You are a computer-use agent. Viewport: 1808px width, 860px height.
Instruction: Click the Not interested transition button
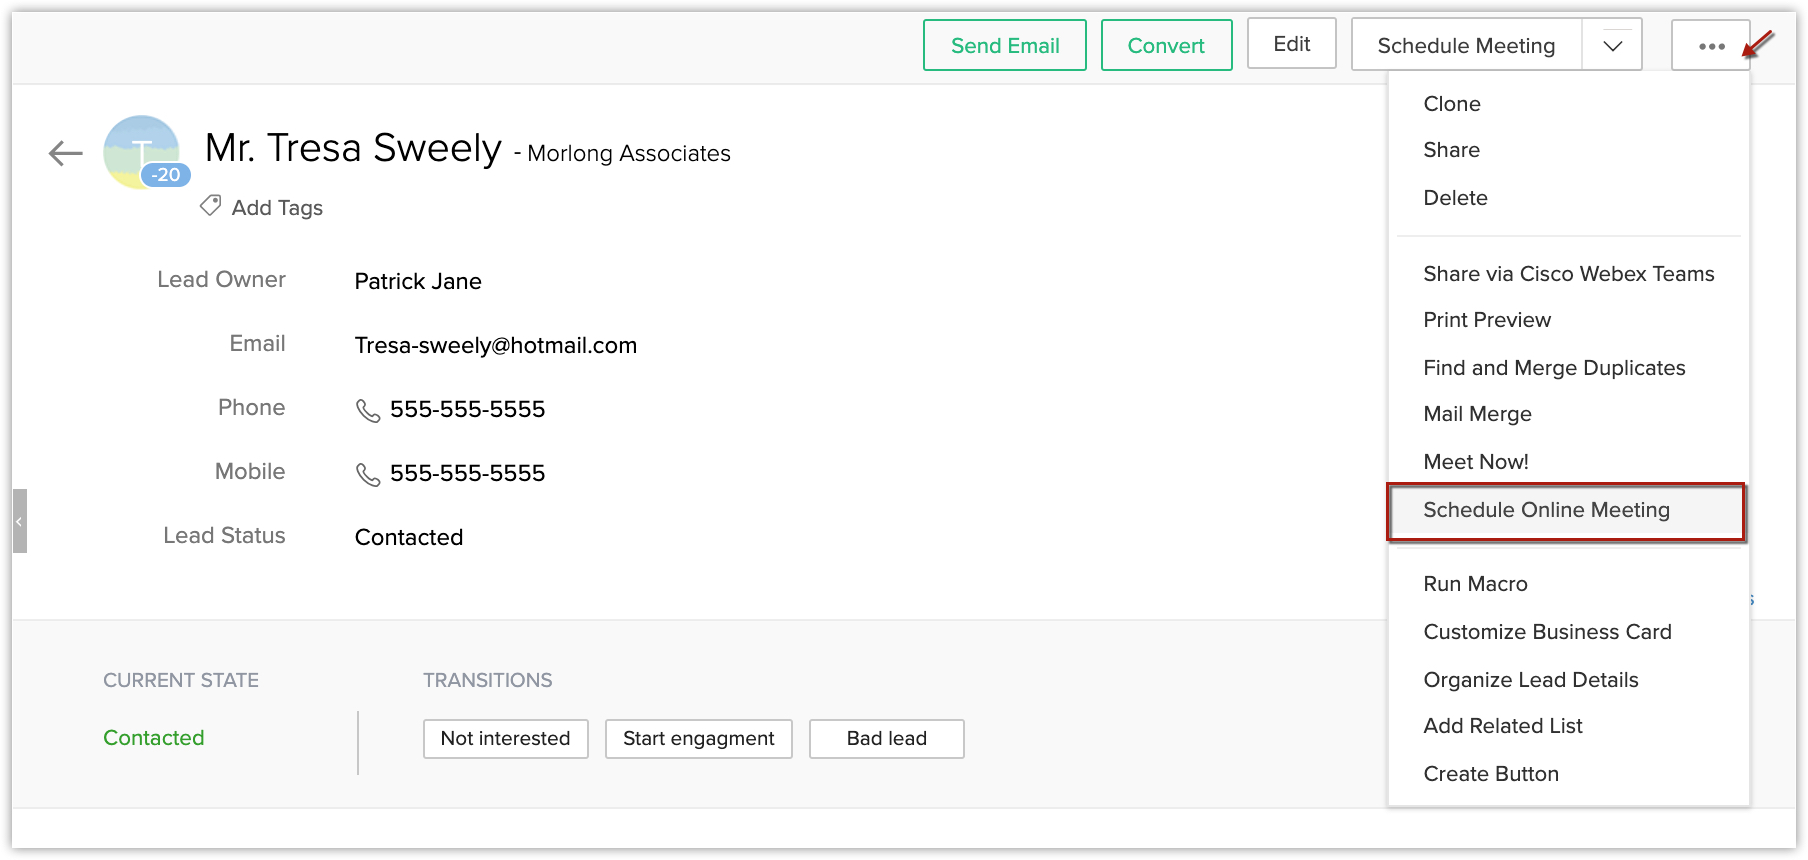(x=505, y=739)
